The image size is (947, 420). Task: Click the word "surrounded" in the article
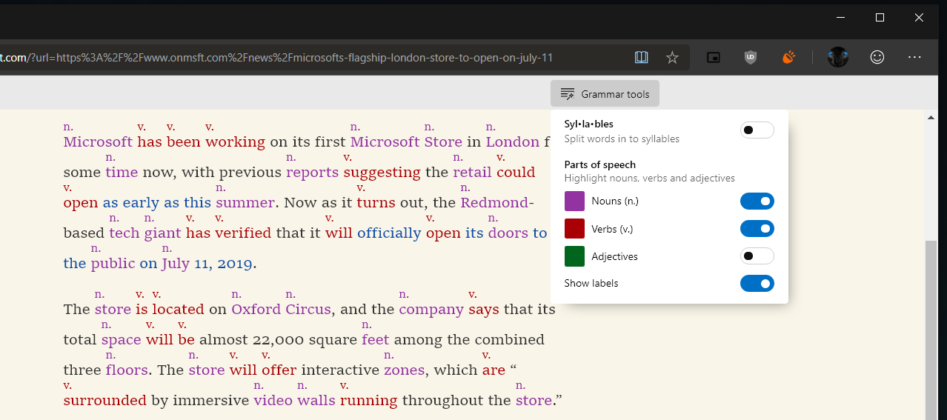(x=105, y=400)
